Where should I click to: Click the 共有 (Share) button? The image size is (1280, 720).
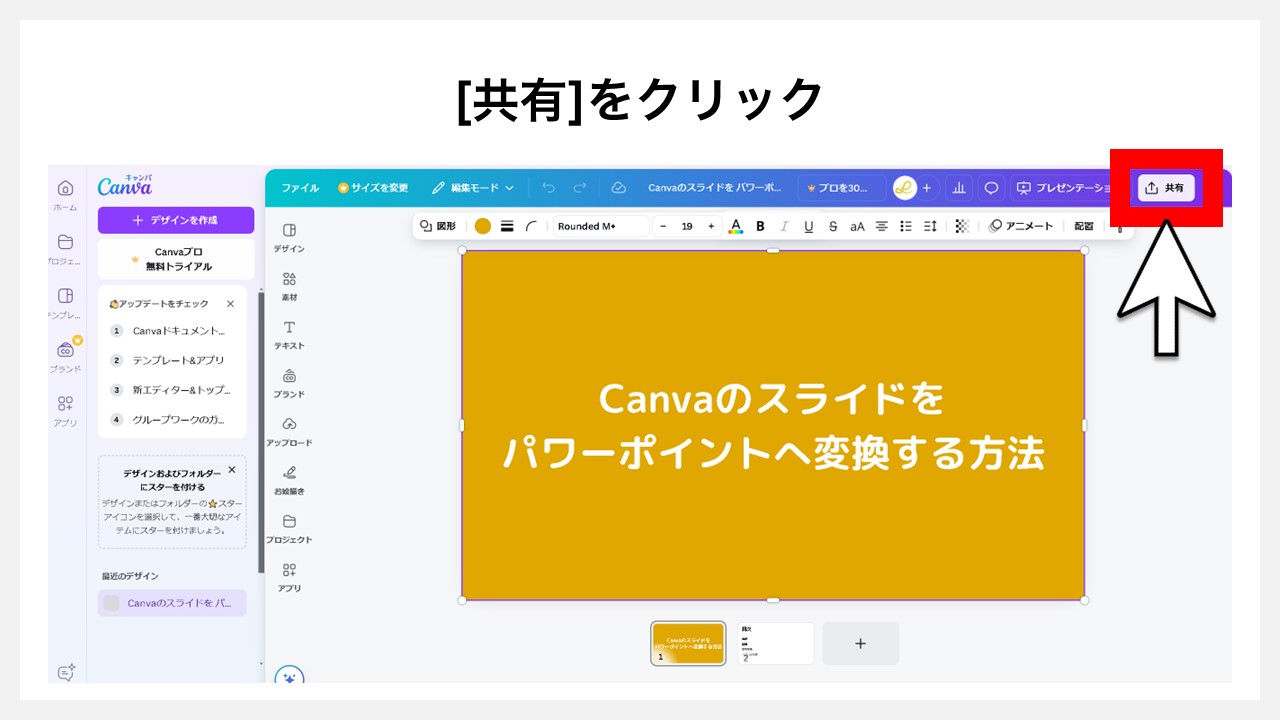tap(1165, 188)
